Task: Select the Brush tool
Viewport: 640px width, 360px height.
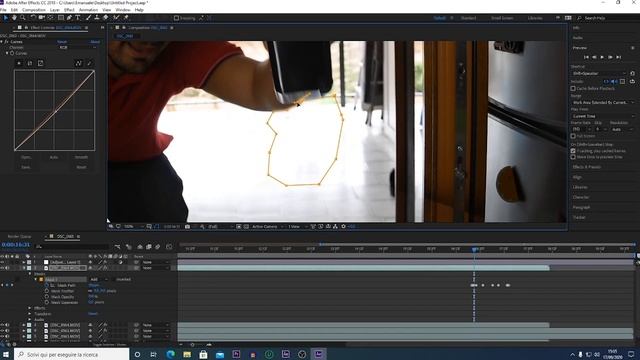Action: [x=88, y=18]
